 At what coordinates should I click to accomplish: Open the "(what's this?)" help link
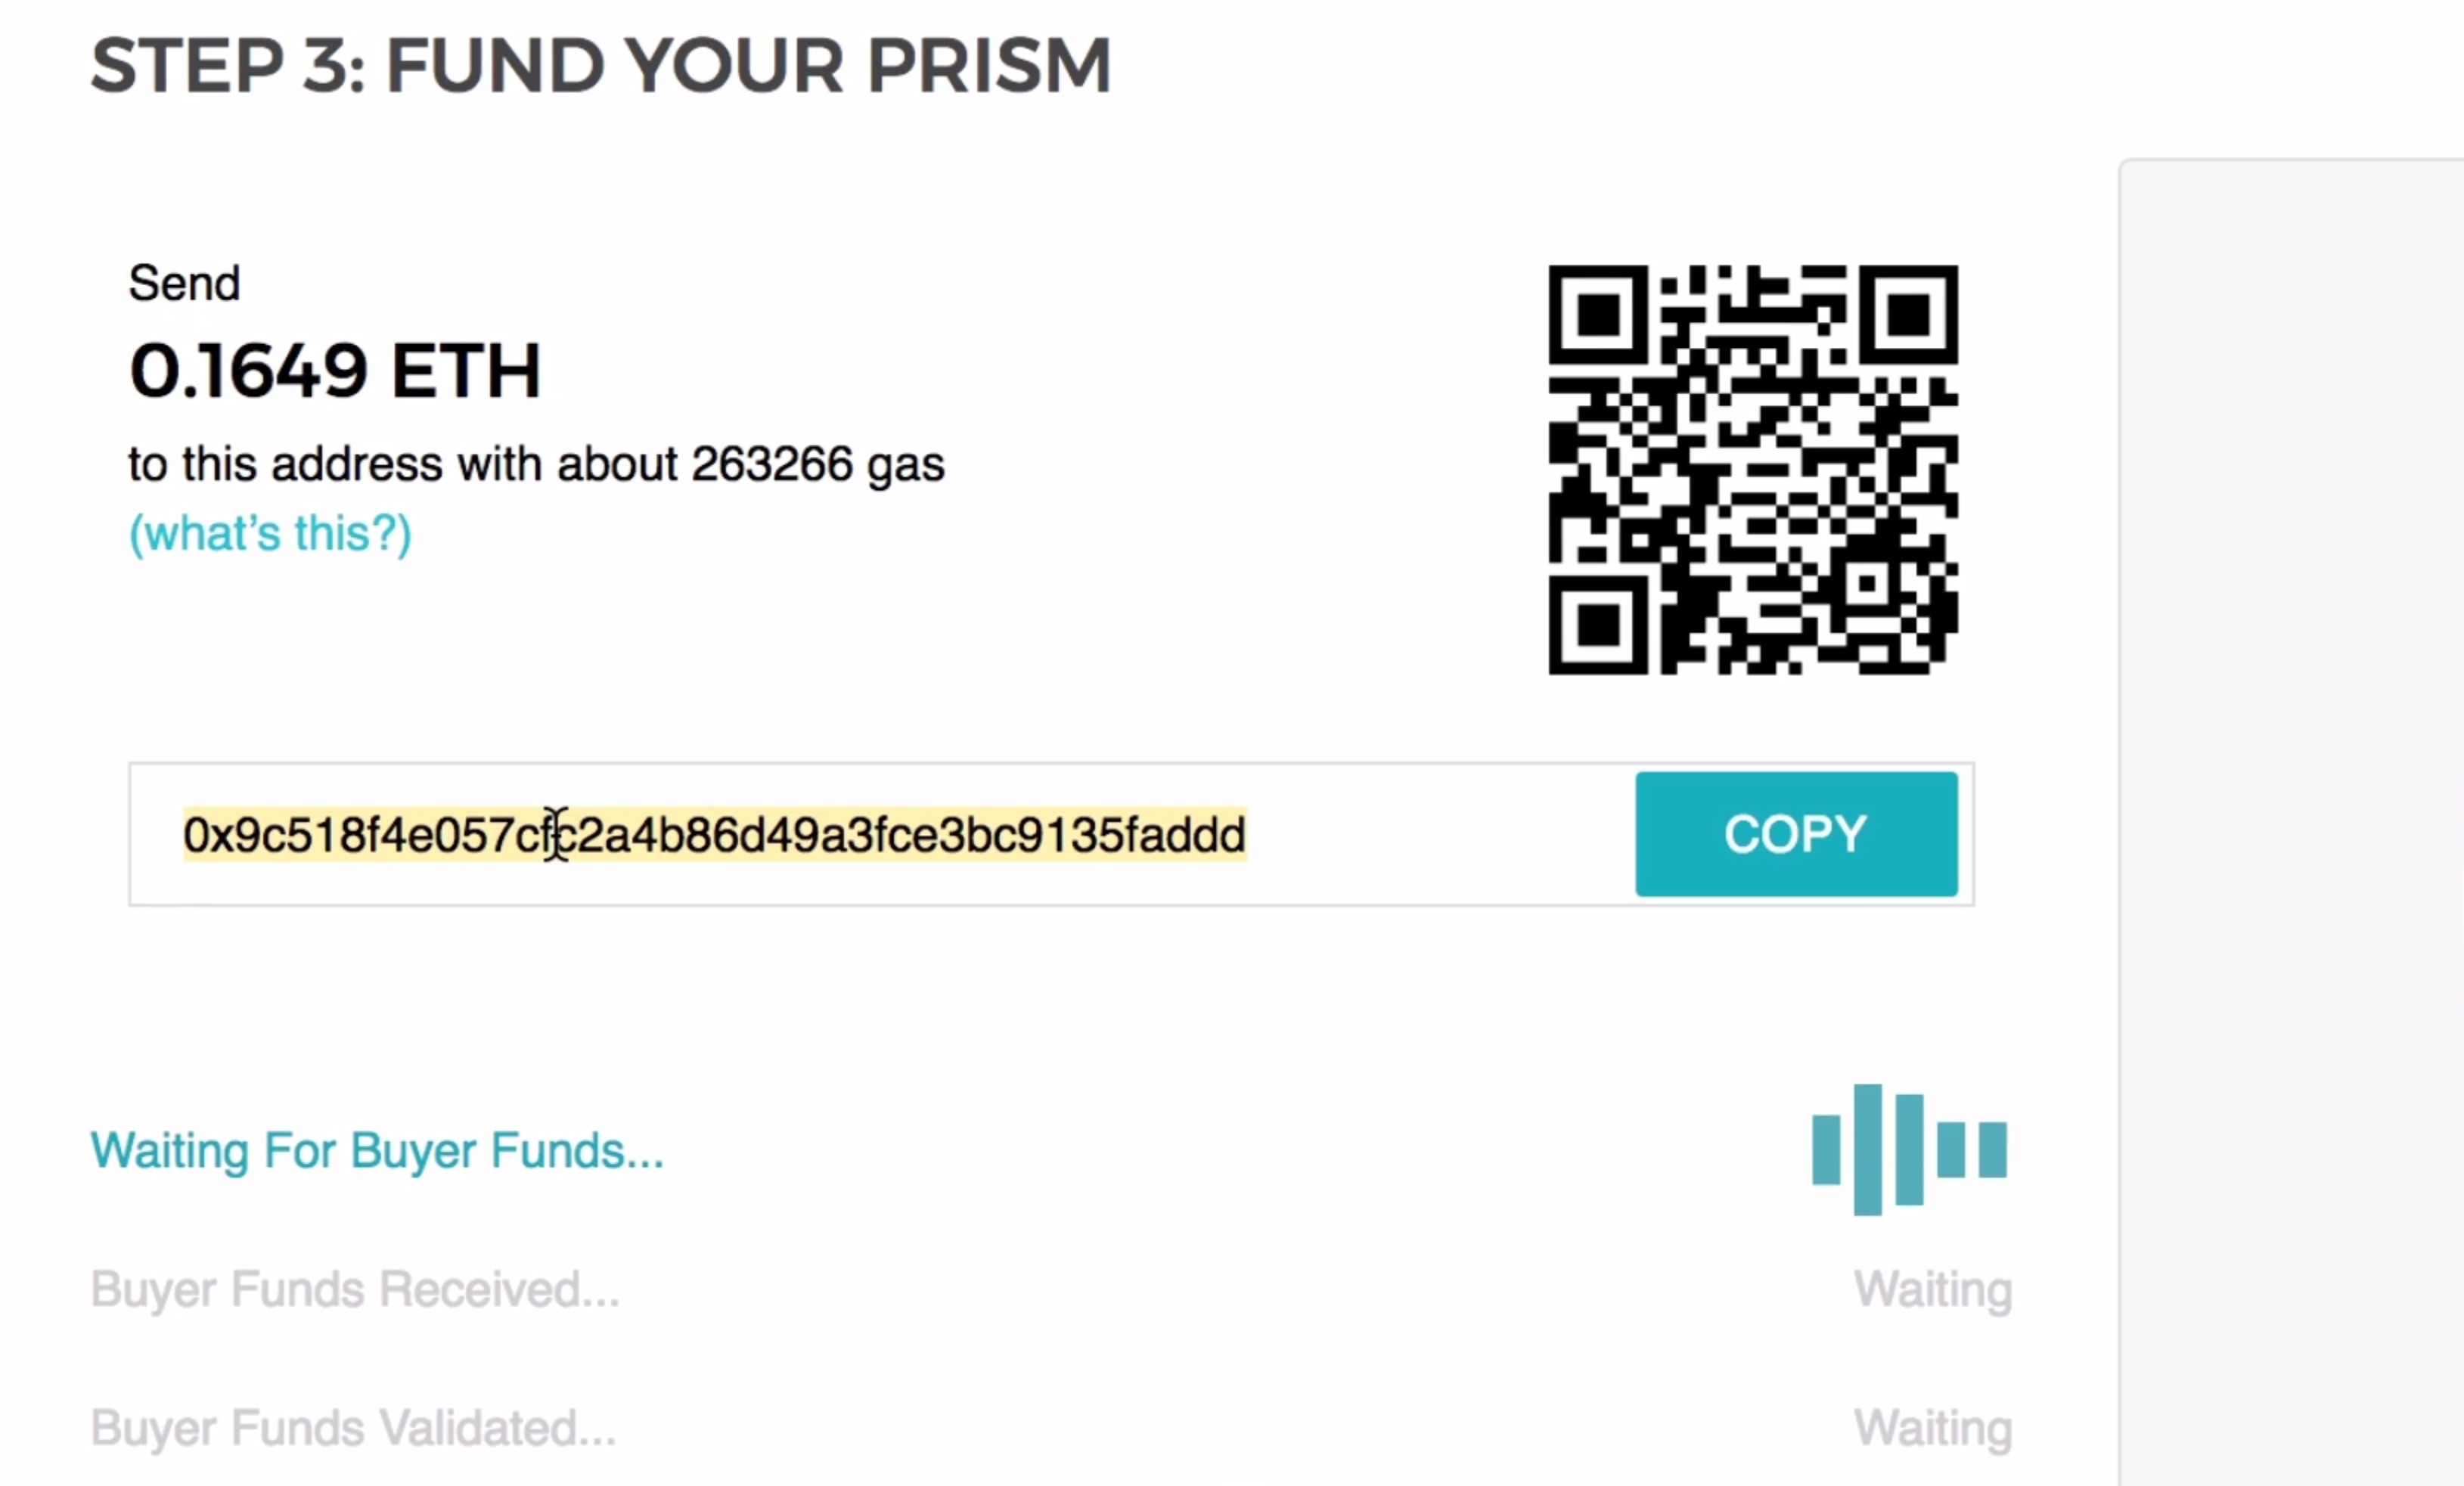[270, 533]
